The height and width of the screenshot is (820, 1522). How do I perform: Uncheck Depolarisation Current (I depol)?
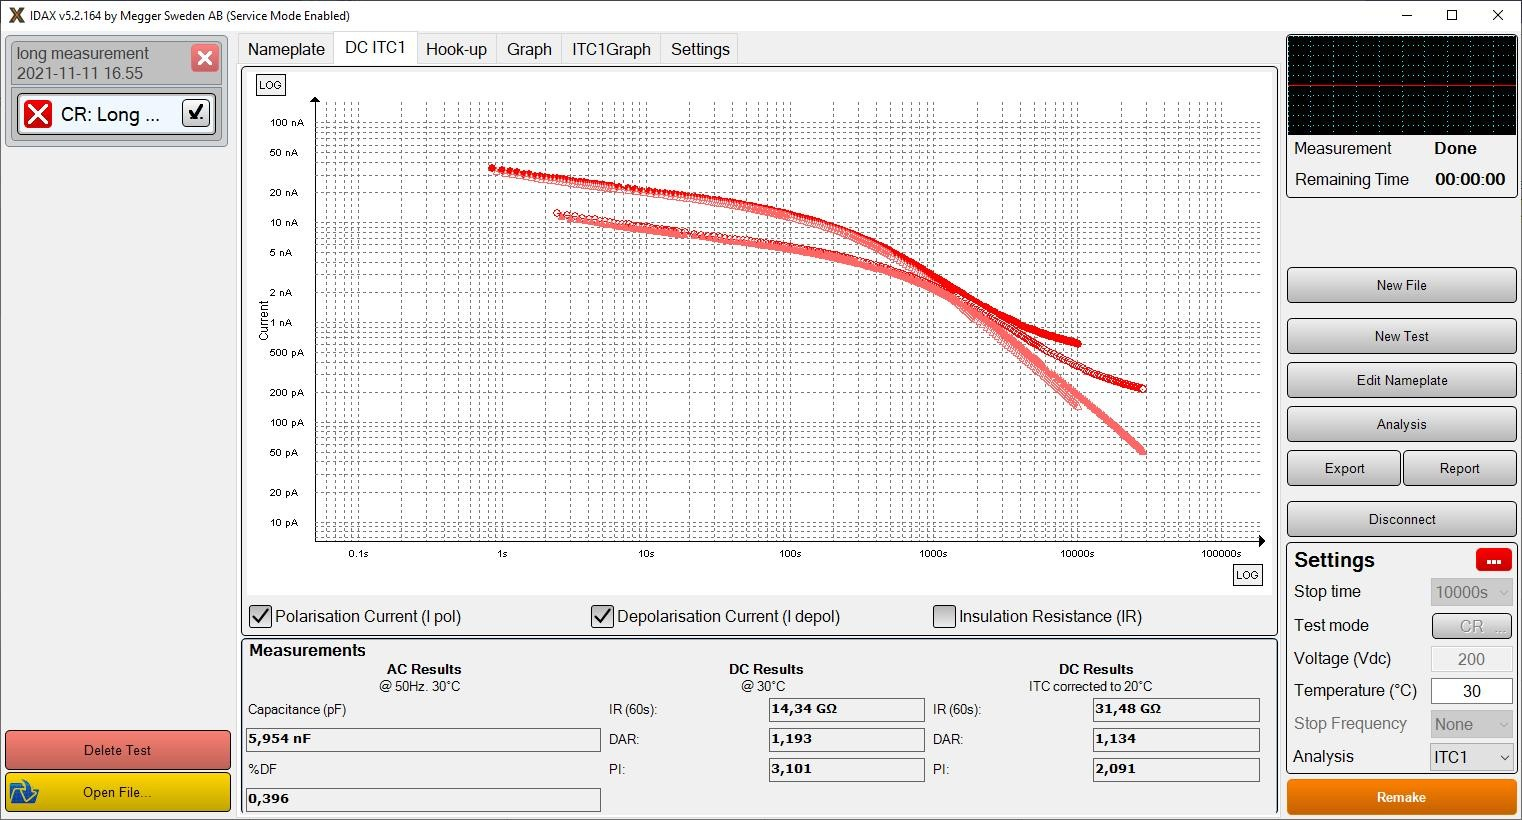[602, 616]
